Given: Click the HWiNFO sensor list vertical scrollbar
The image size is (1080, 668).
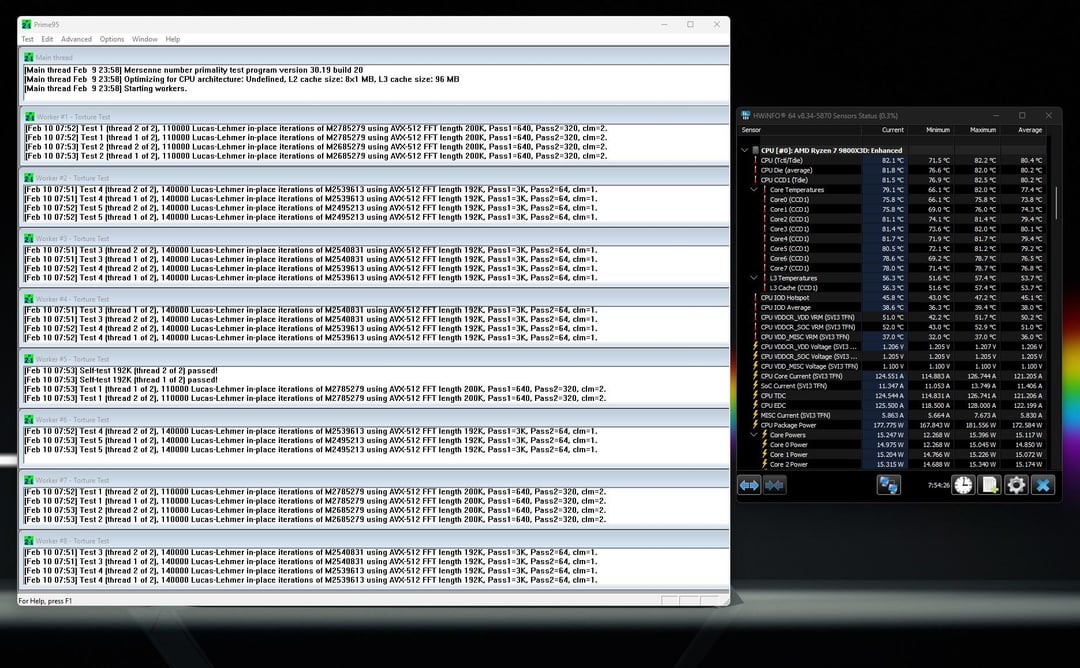Looking at the screenshot, I should [1056, 200].
